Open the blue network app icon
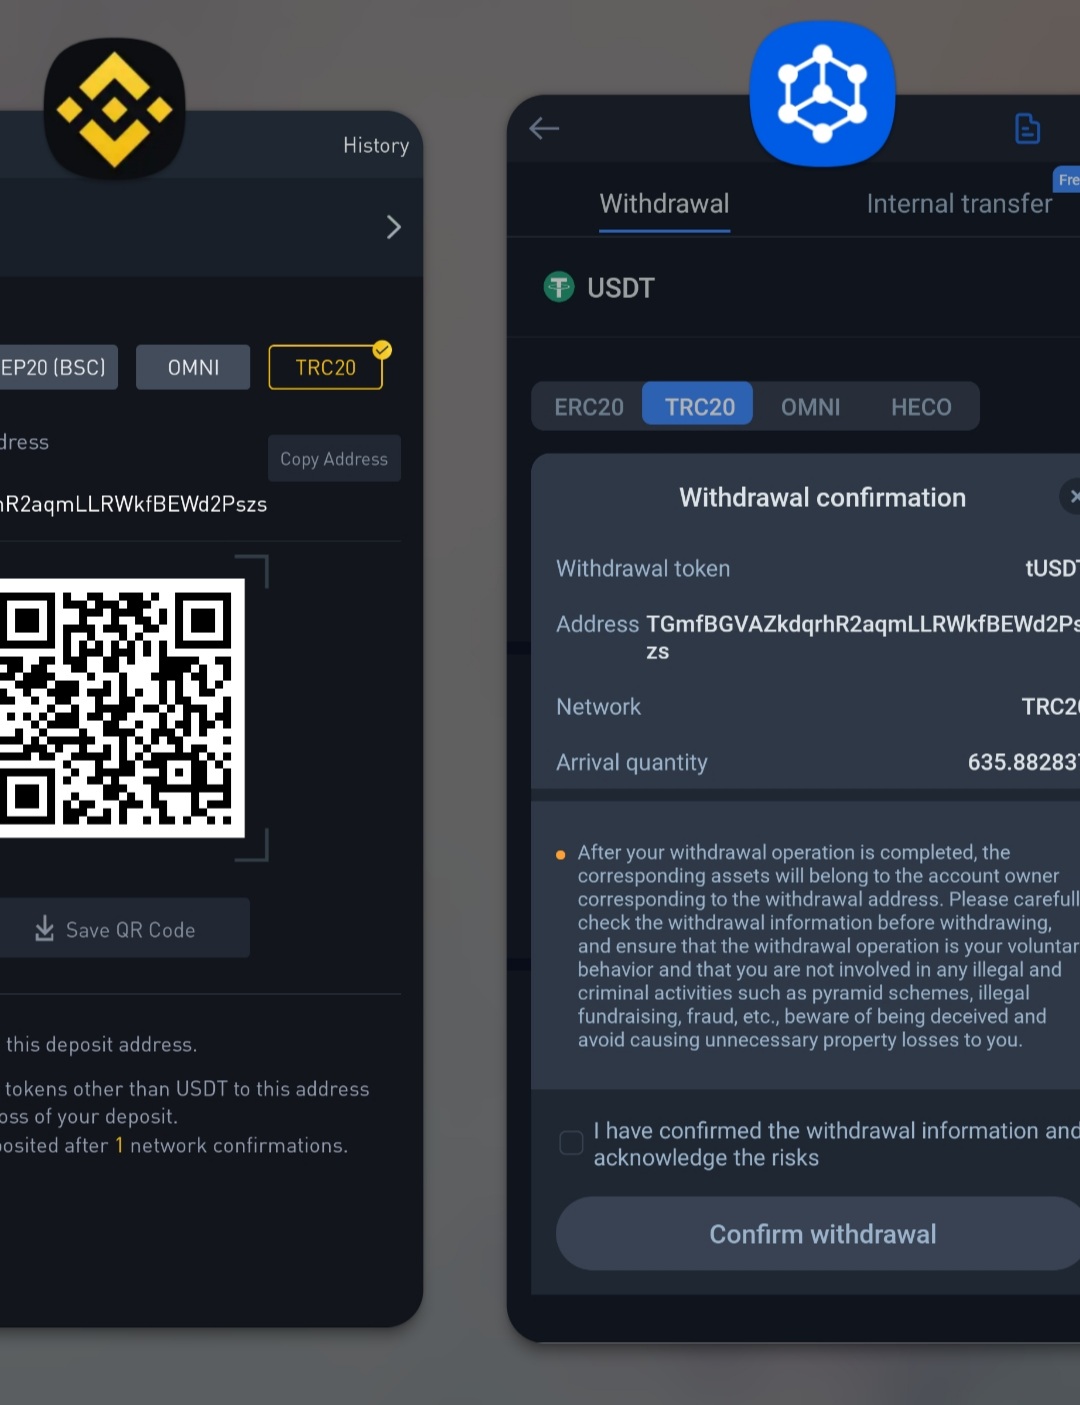This screenshot has width=1080, height=1405. click(822, 94)
